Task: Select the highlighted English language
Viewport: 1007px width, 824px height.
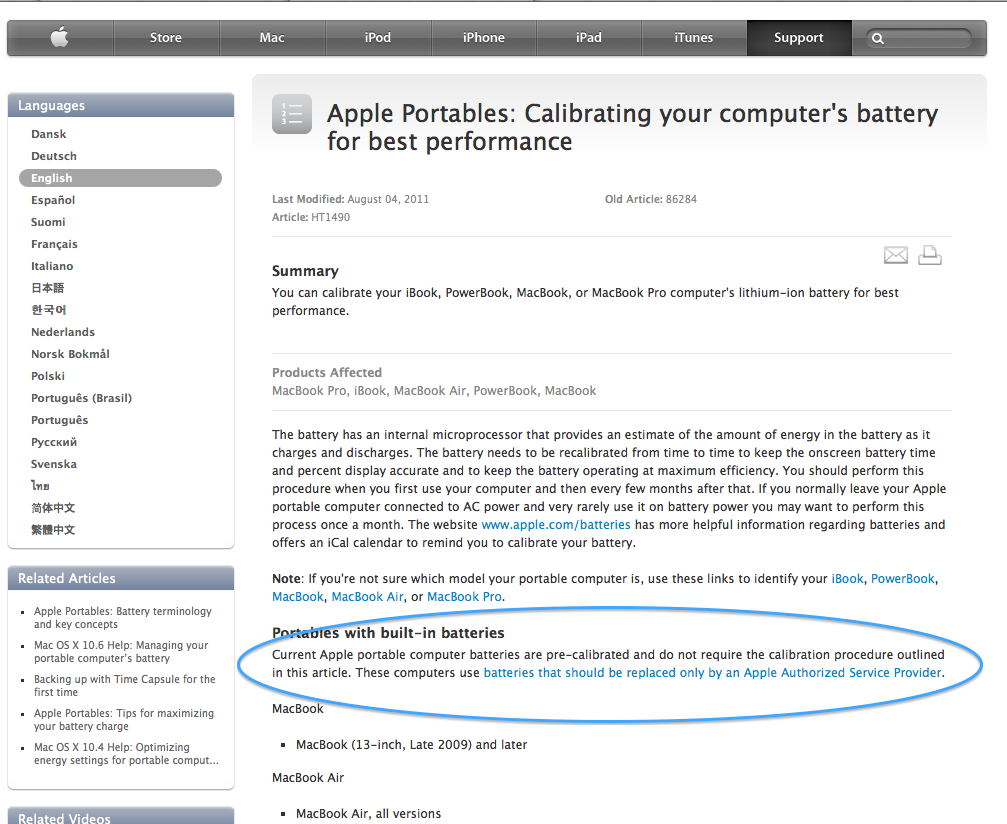Action: [120, 178]
